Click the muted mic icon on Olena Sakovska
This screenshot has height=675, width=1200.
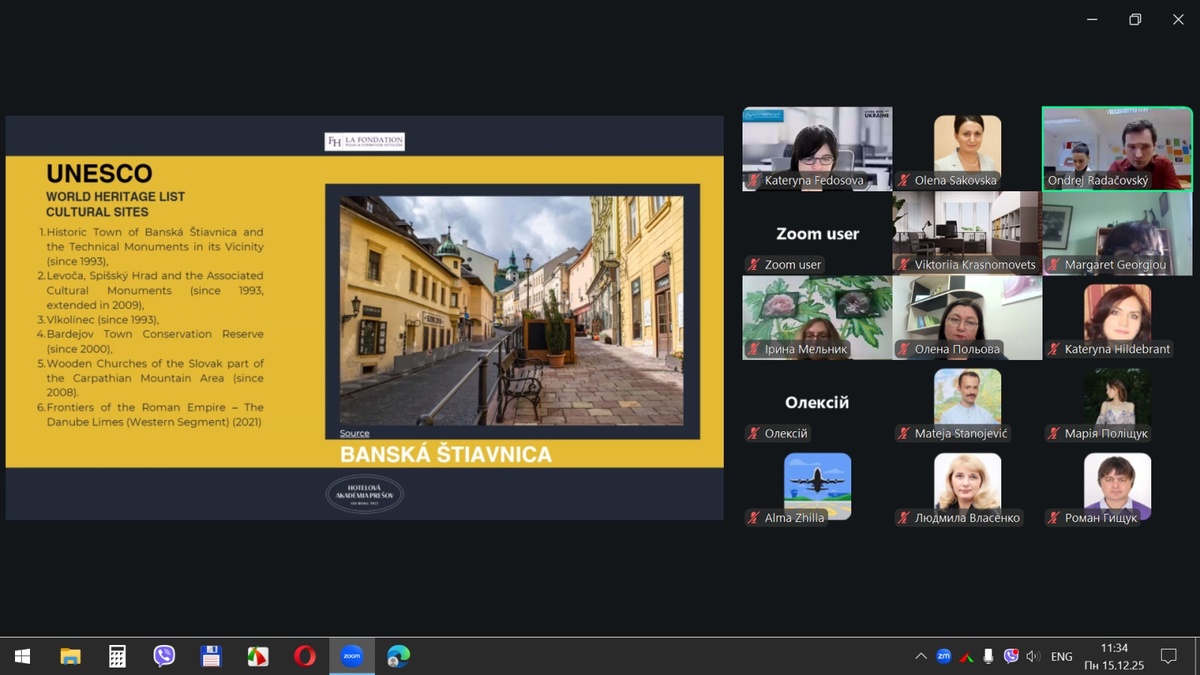point(904,181)
